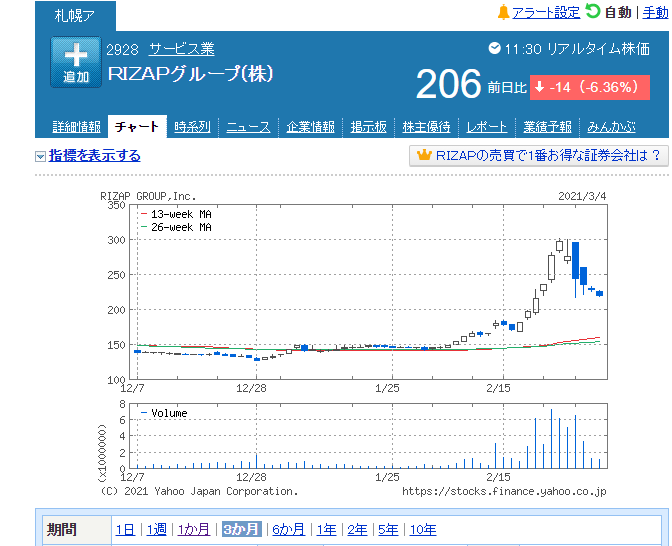The width and height of the screenshot is (672, 546).
Task: Set chart period to 5年
Action: (388, 530)
